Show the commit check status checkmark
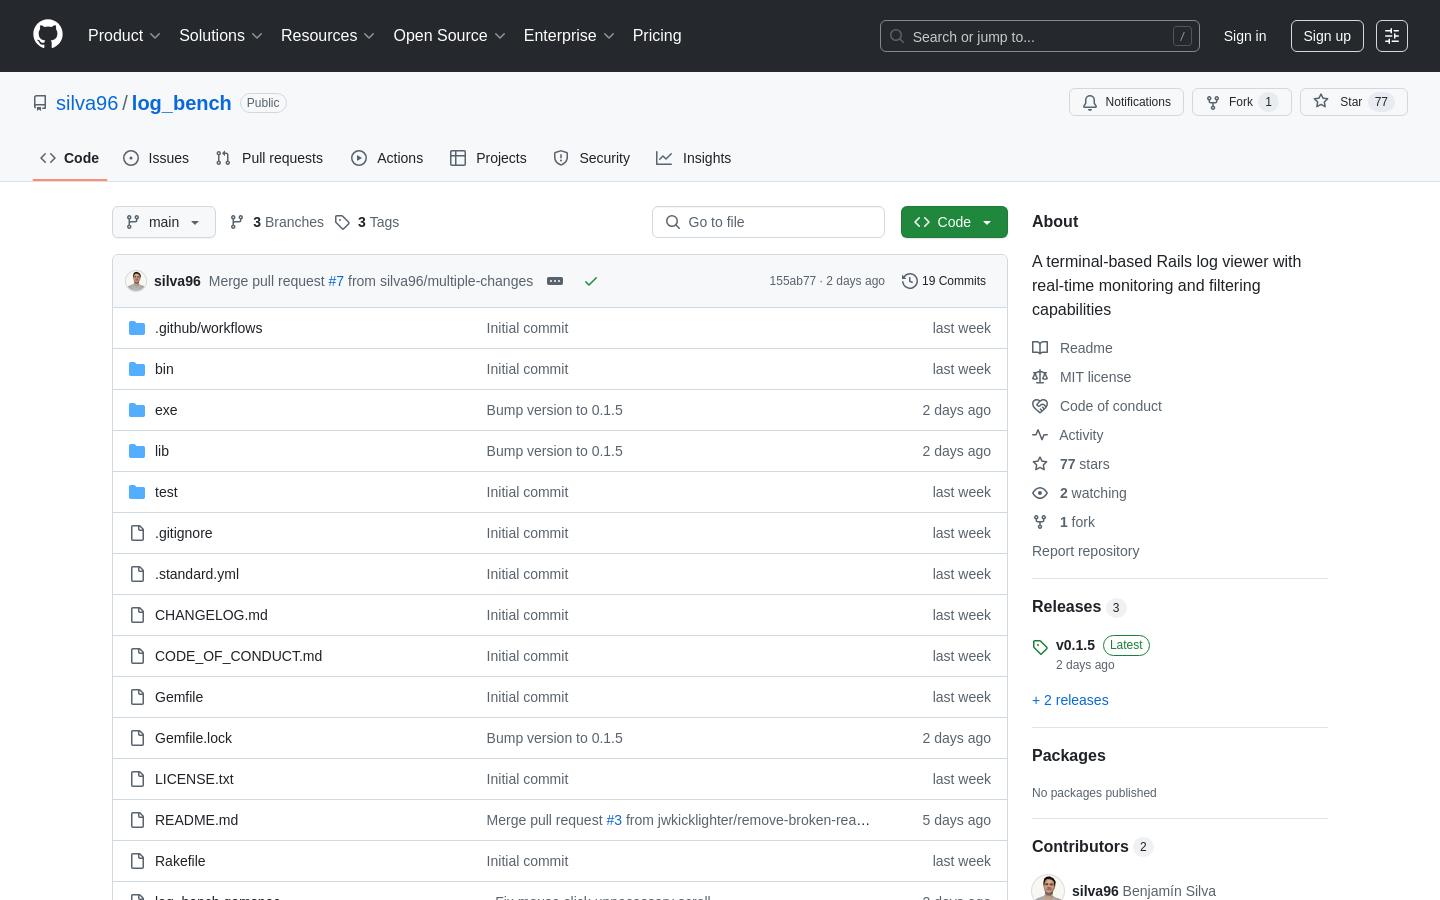Image resolution: width=1440 pixels, height=900 pixels. click(591, 281)
